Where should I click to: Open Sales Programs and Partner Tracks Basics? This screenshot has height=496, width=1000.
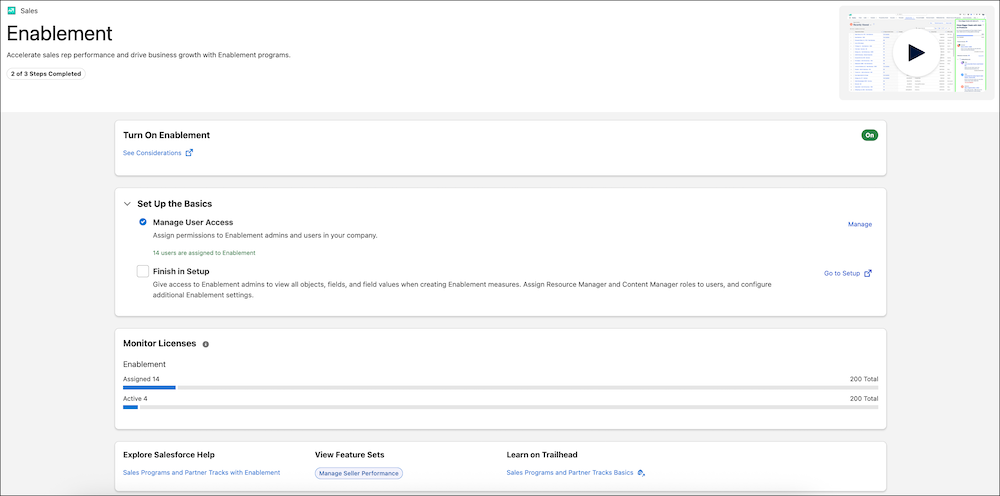tap(570, 473)
